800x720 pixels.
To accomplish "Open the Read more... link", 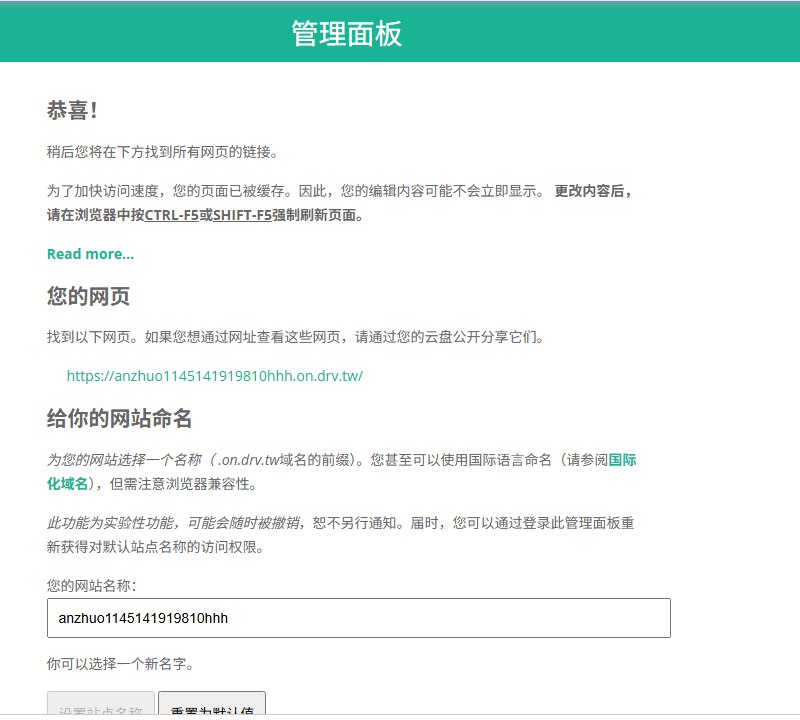I will tap(91, 253).
